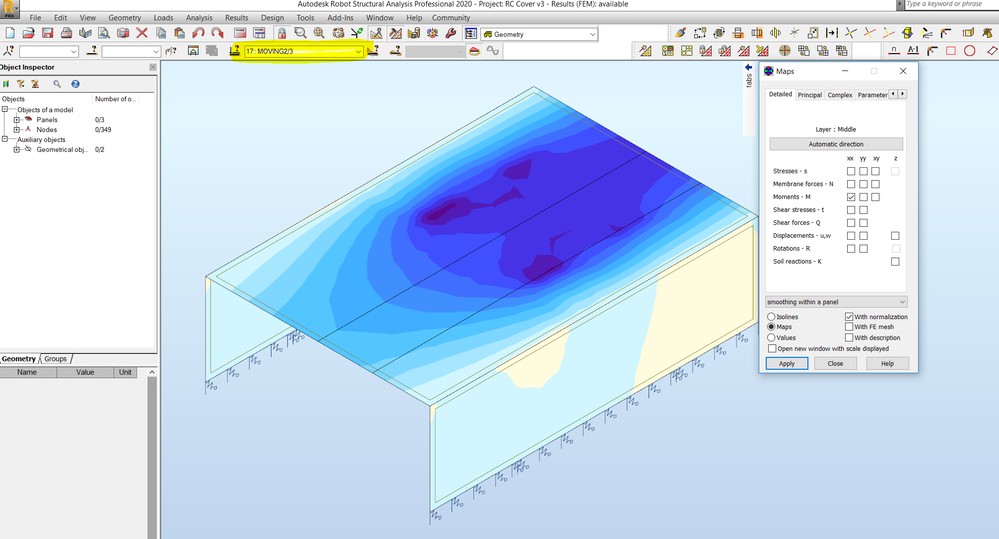This screenshot has height=539, width=999.
Task: Select the circle contour tool icon
Action: [x=970, y=51]
